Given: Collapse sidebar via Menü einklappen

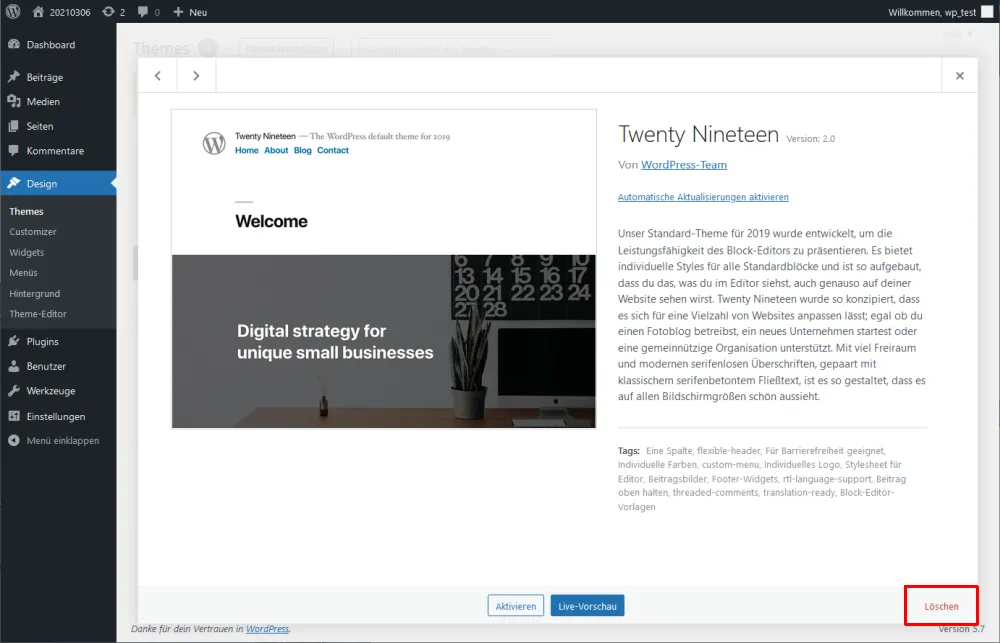Looking at the screenshot, I should click(x=58, y=441).
